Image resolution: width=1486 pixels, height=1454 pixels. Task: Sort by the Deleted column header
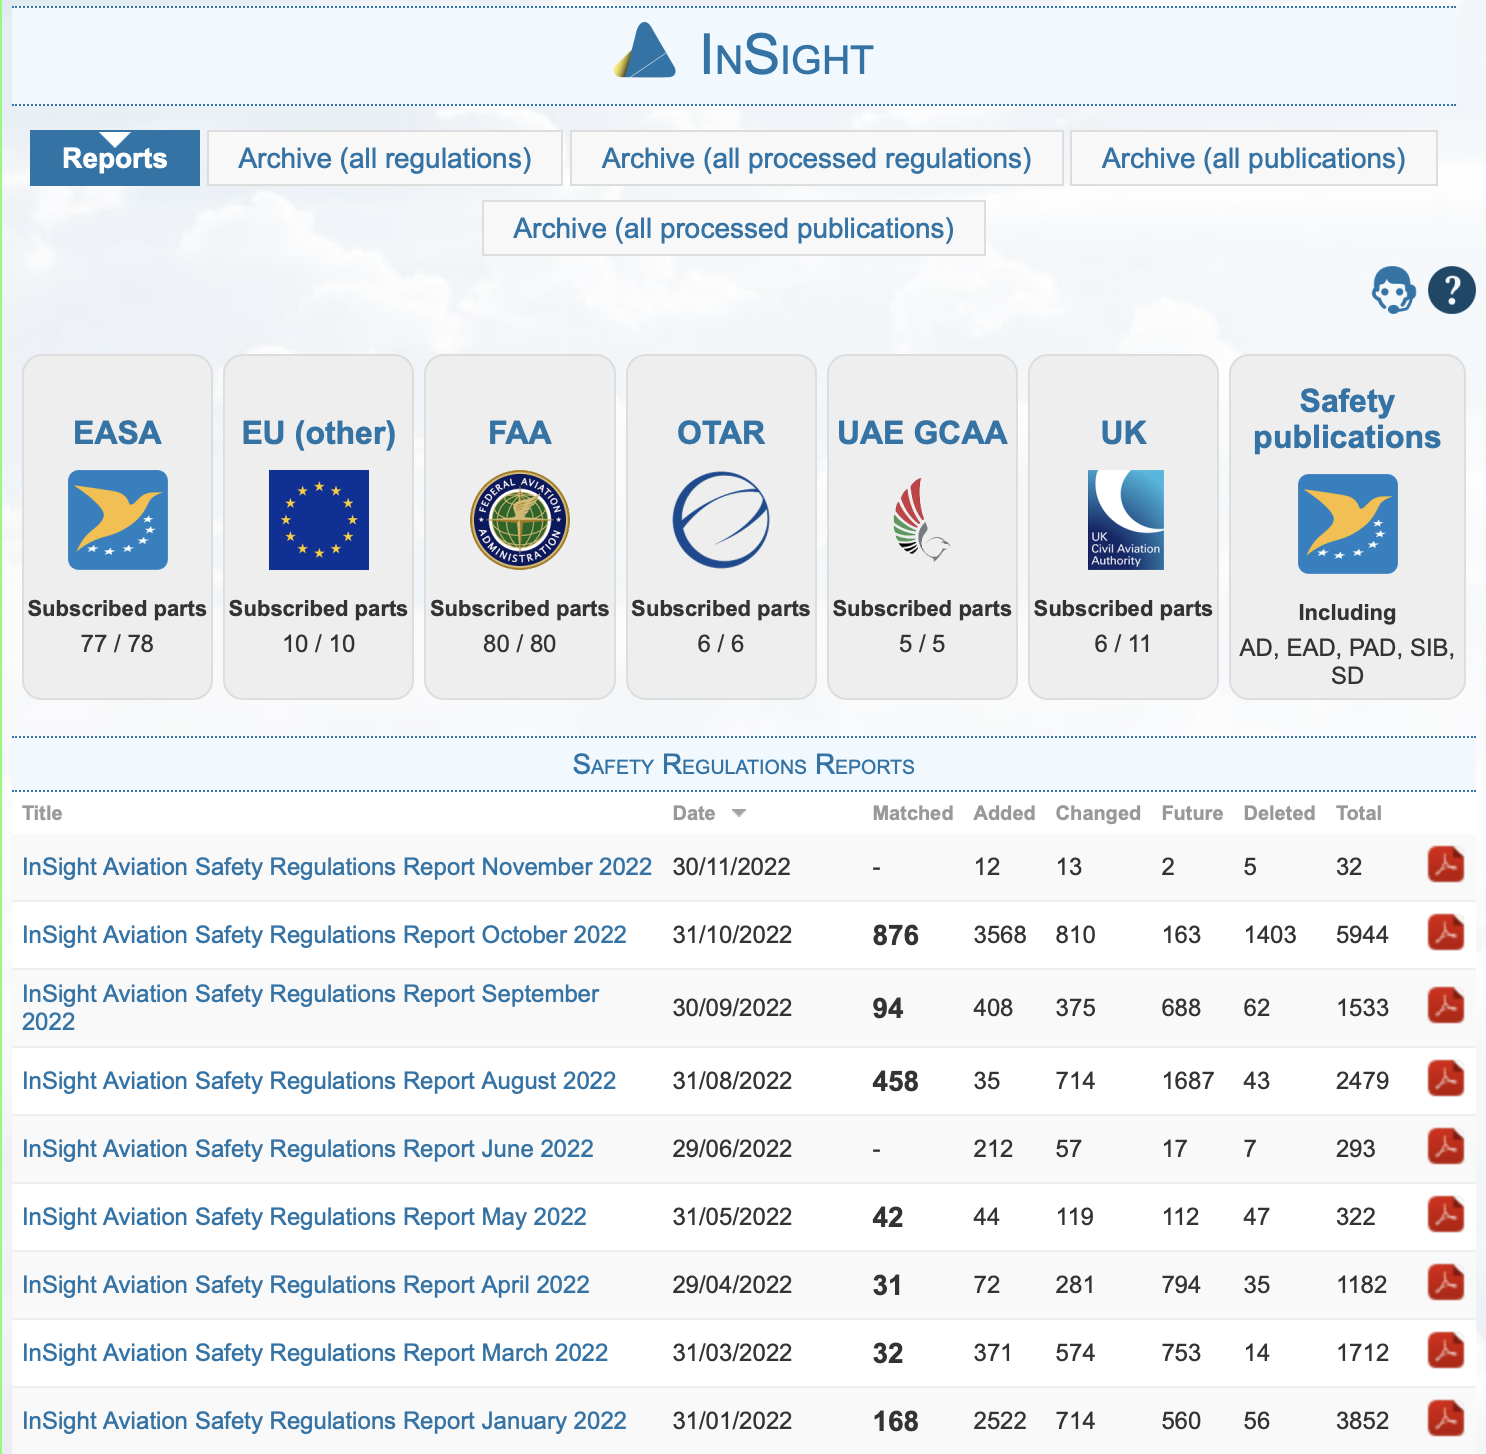(x=1279, y=813)
